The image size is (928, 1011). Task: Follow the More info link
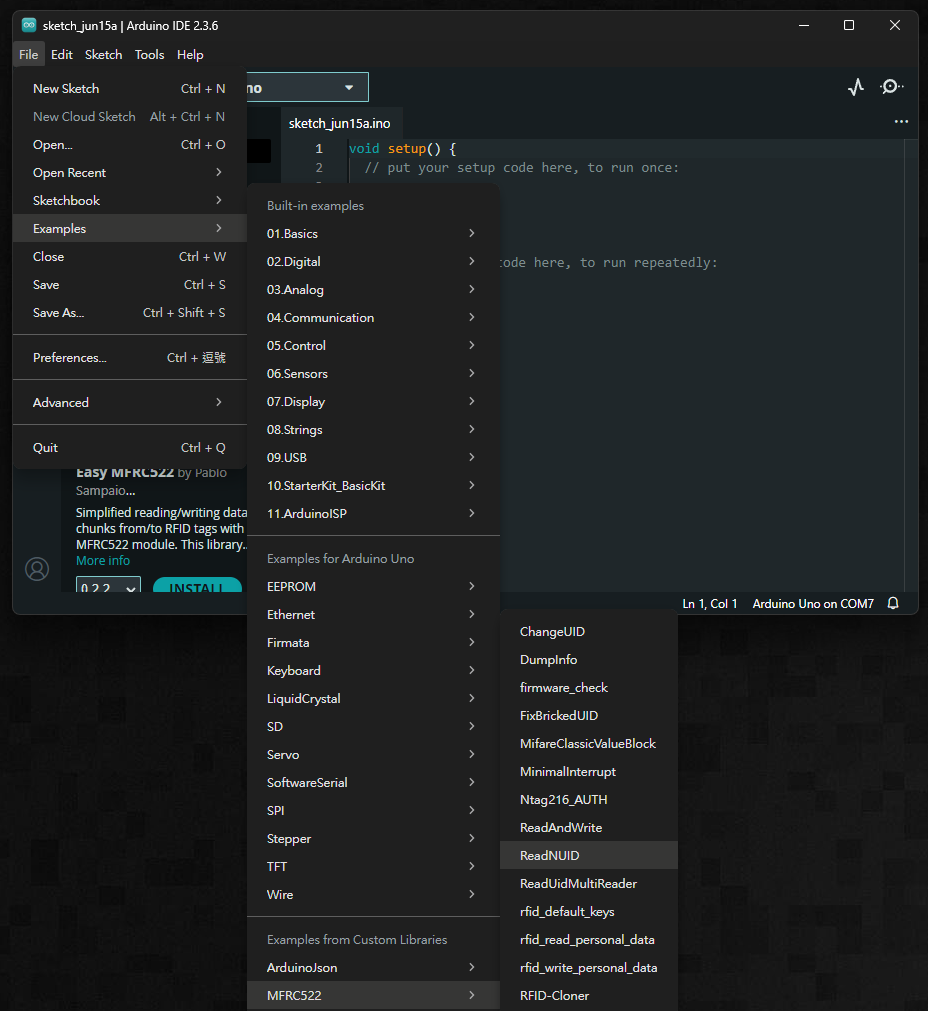tap(103, 561)
